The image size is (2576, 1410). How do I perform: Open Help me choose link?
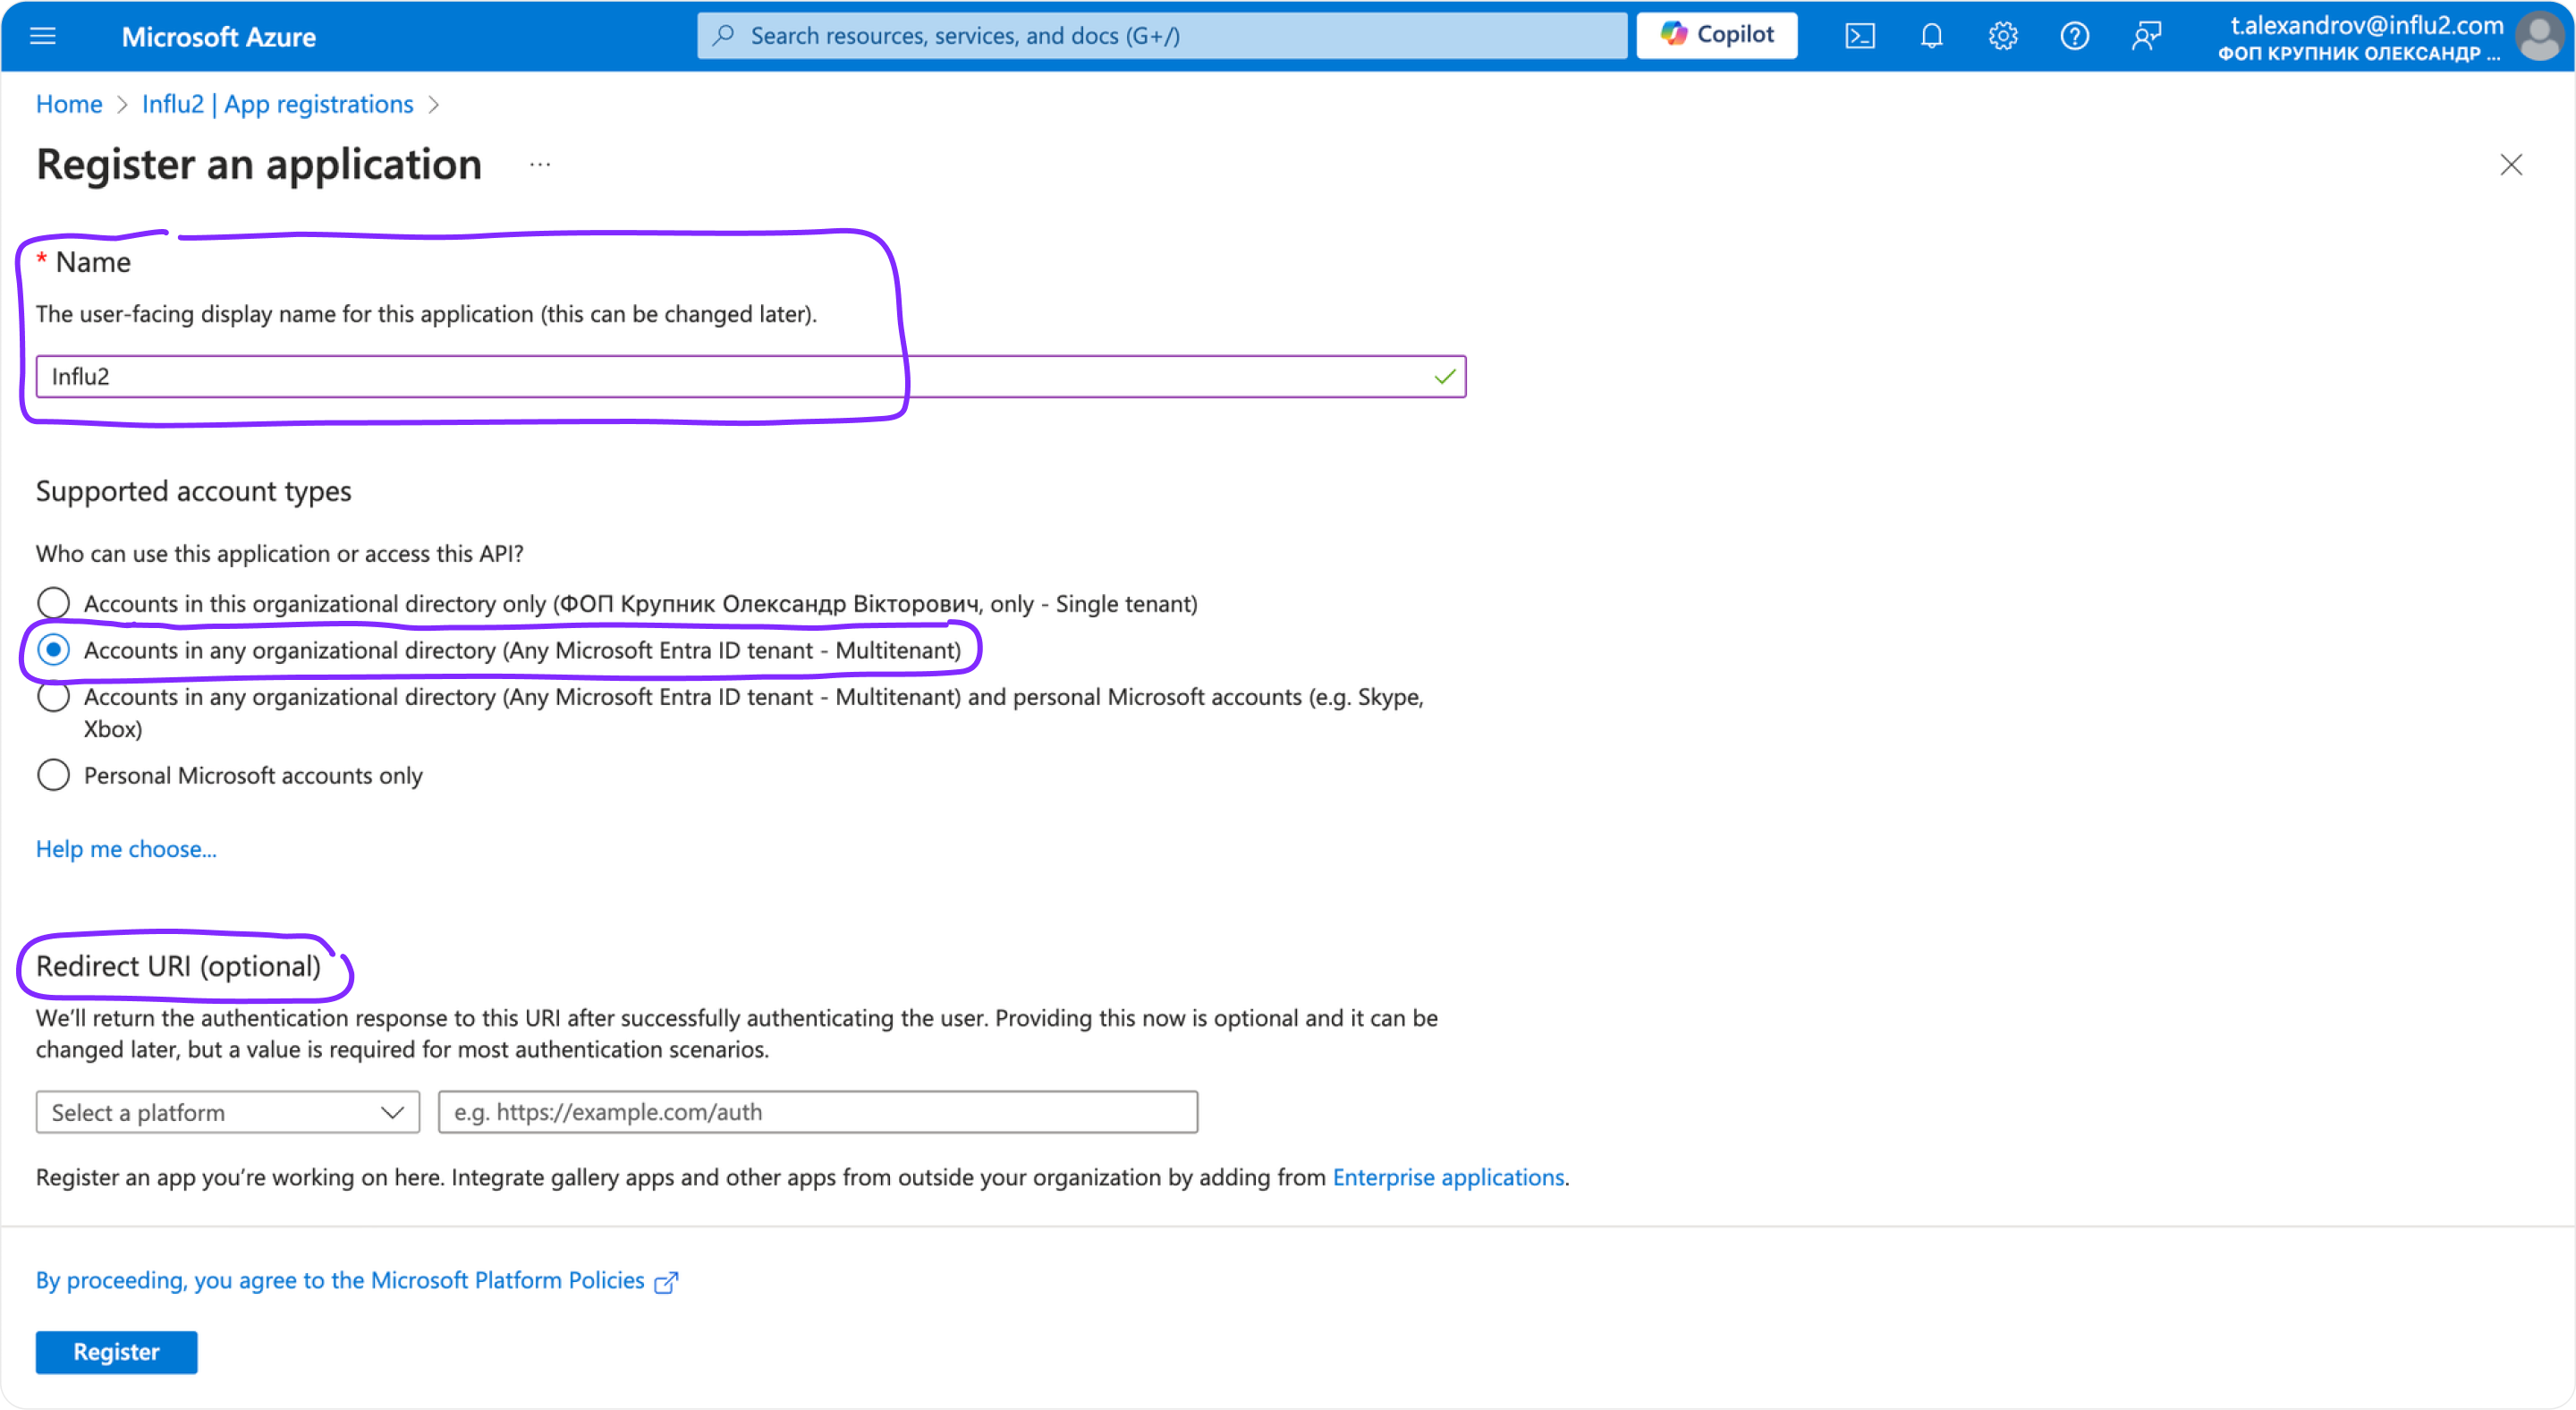pyautogui.click(x=126, y=848)
